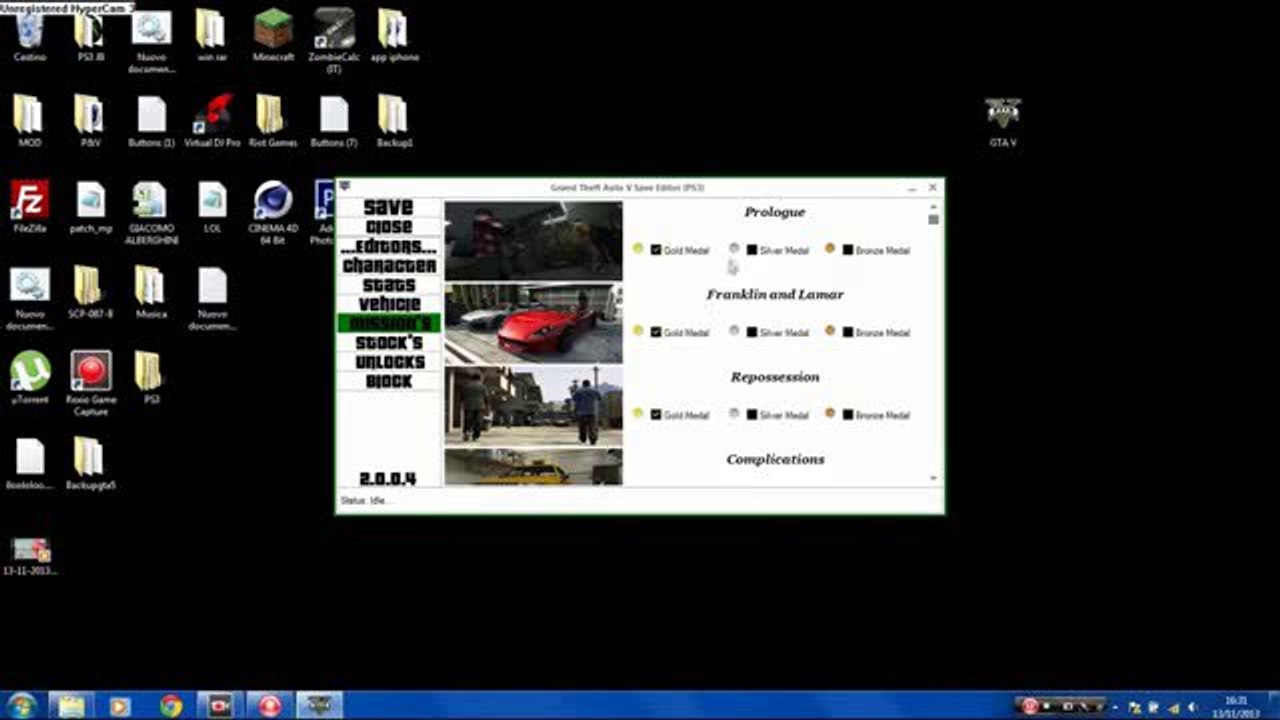Screen dimensions: 1280x720
Task: Toggle the Prologue Bronze Medal checkbox
Action: [848, 250]
